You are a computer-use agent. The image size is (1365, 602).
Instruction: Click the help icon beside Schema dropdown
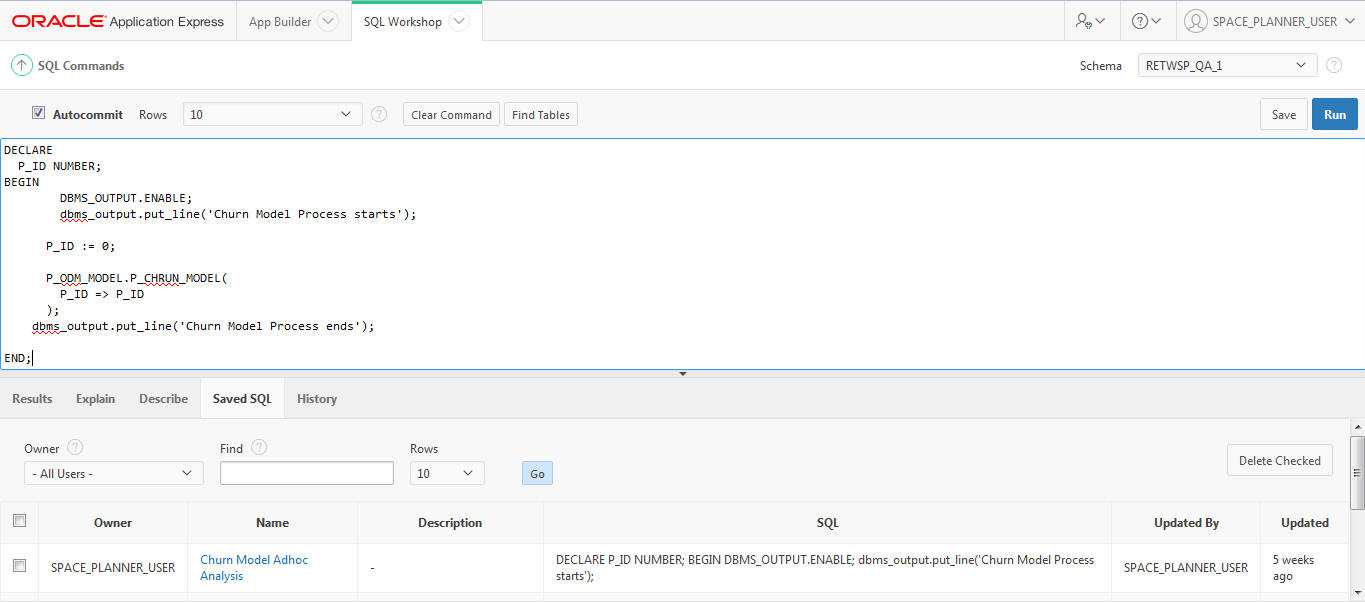1334,65
